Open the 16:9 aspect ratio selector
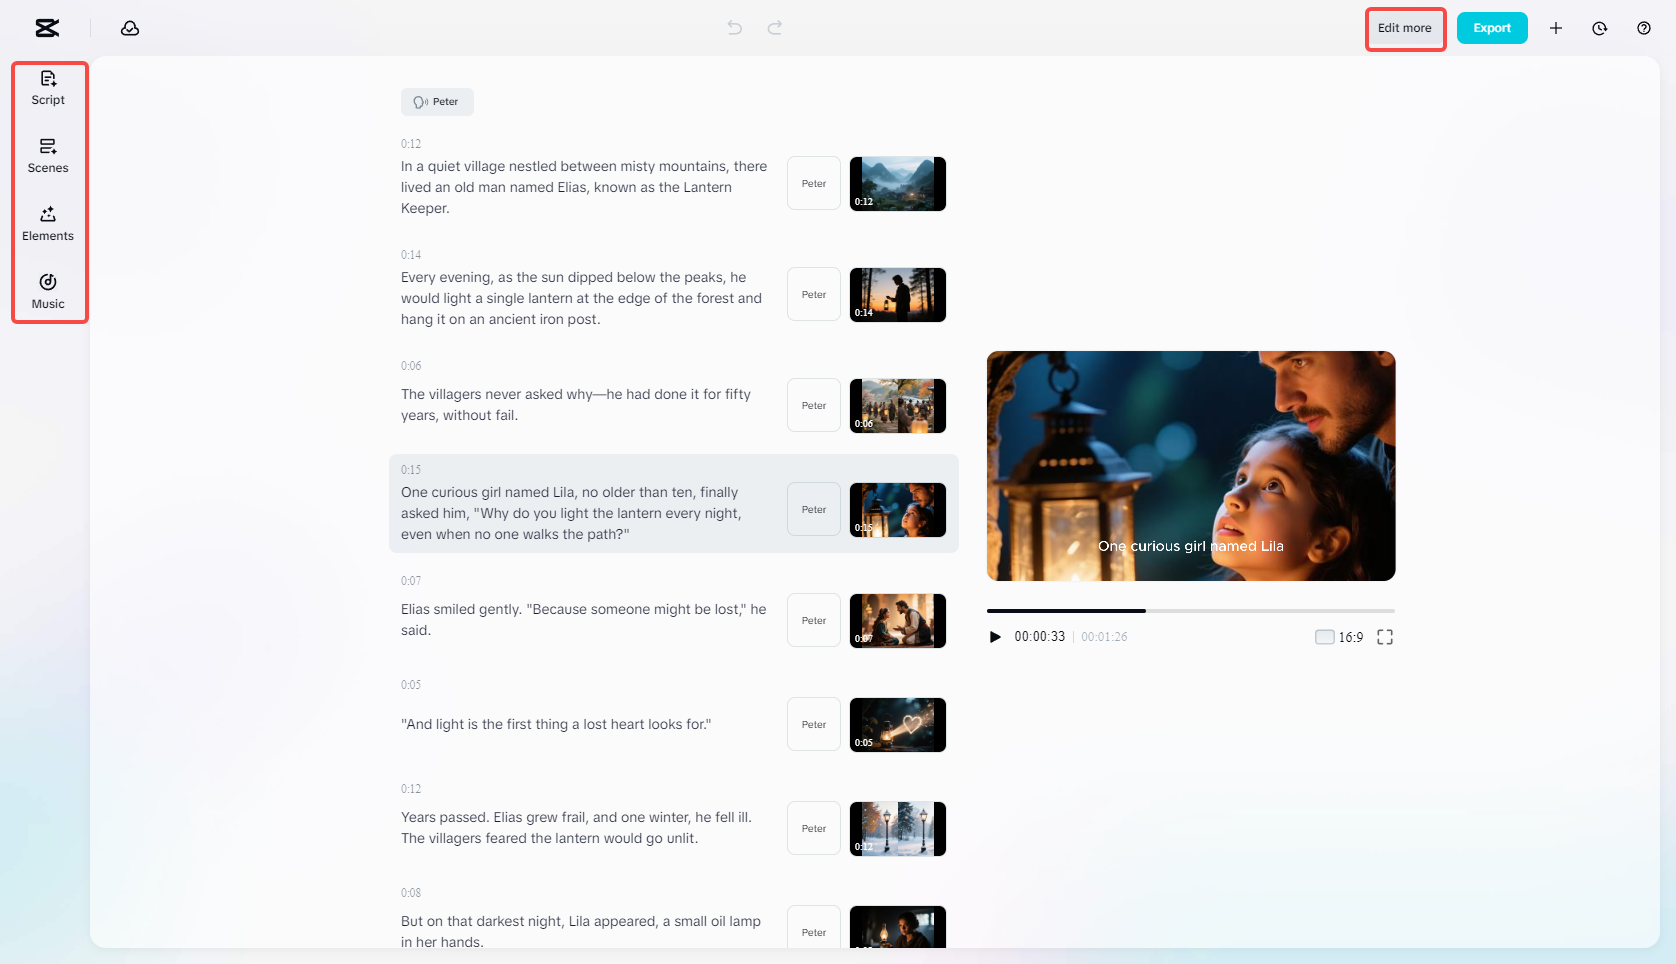This screenshot has width=1676, height=964. (1339, 637)
